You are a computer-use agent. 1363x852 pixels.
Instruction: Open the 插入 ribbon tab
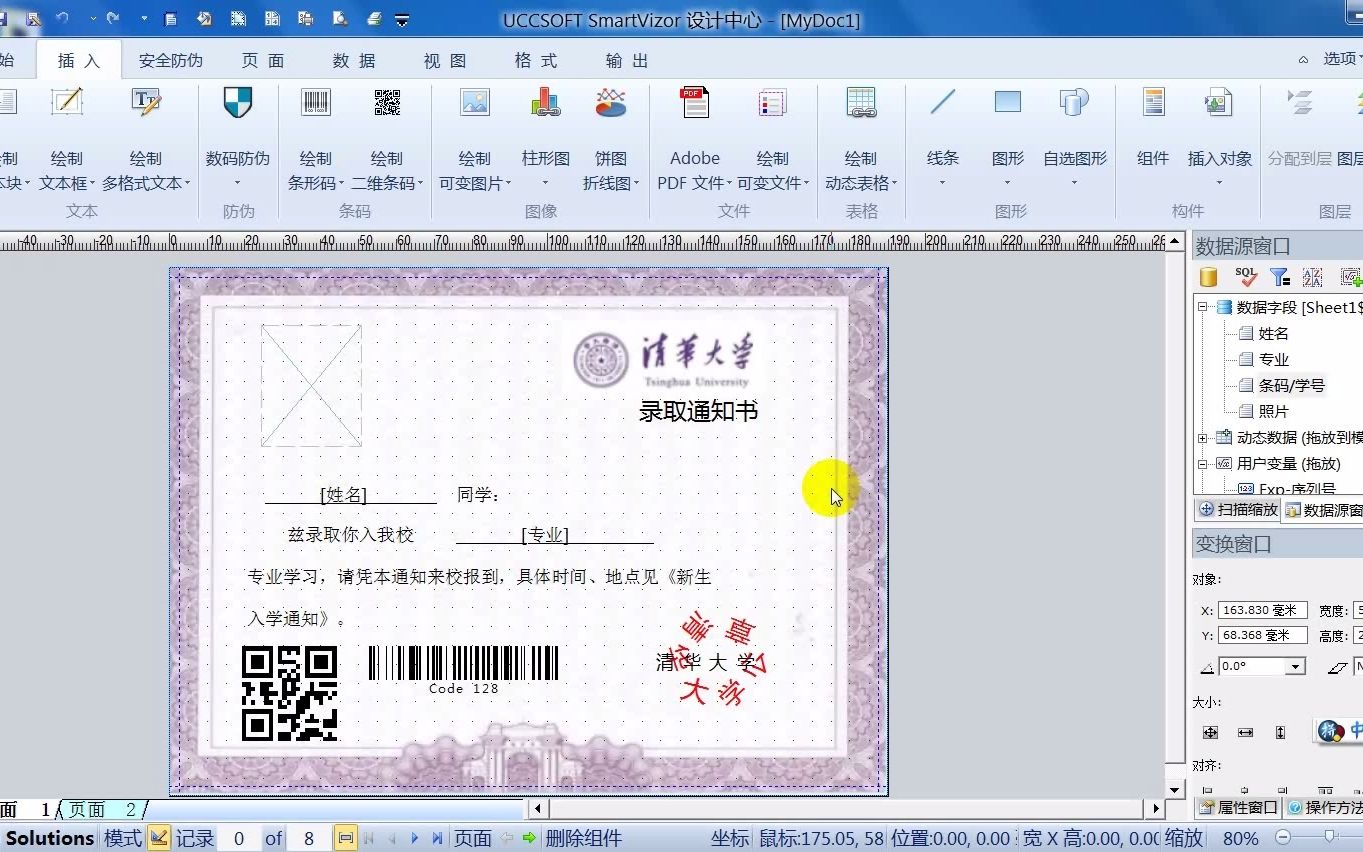79,61
